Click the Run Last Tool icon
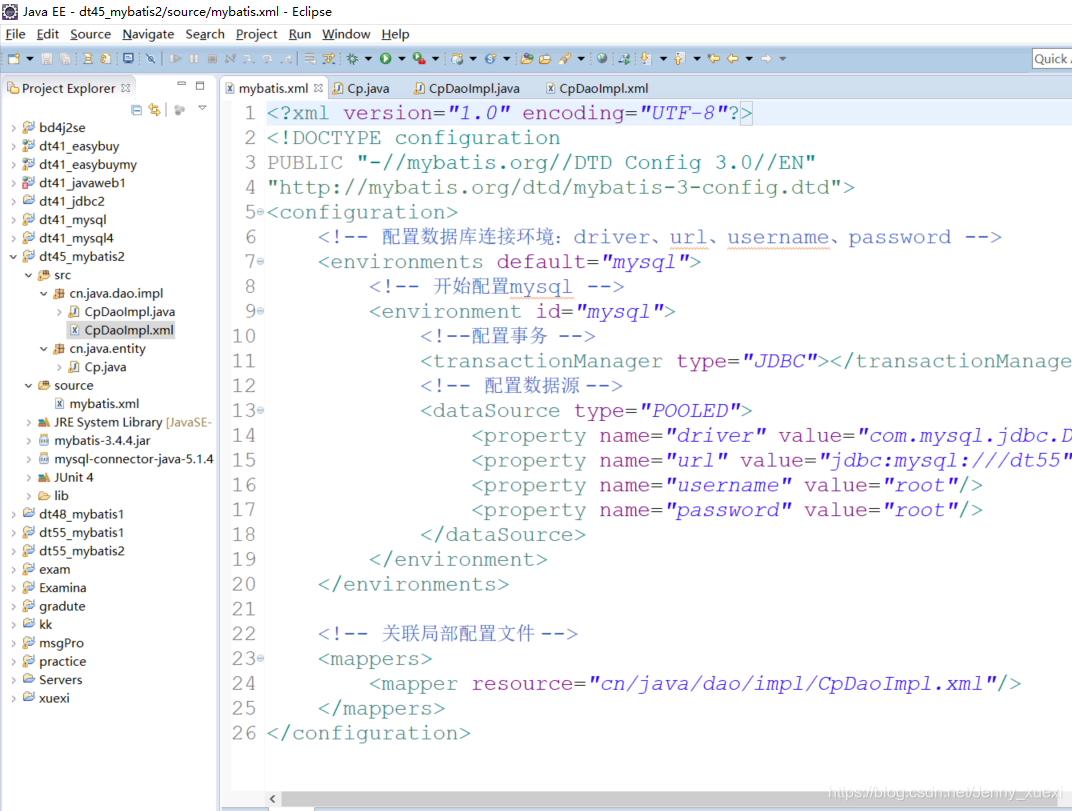Screen dimensions: 1072x811 click(419, 59)
